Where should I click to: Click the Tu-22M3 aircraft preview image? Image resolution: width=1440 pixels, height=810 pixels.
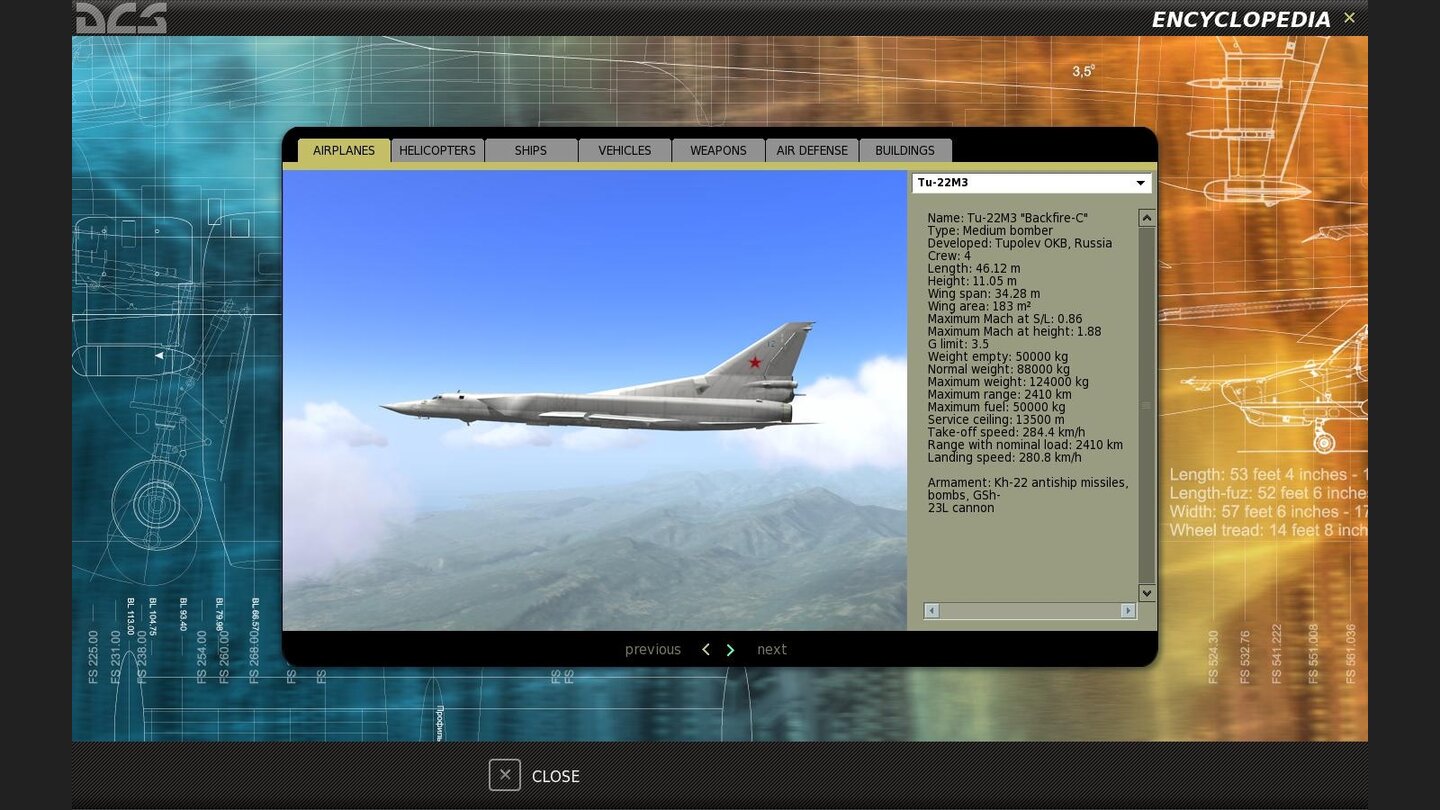pyautogui.click(x=595, y=400)
